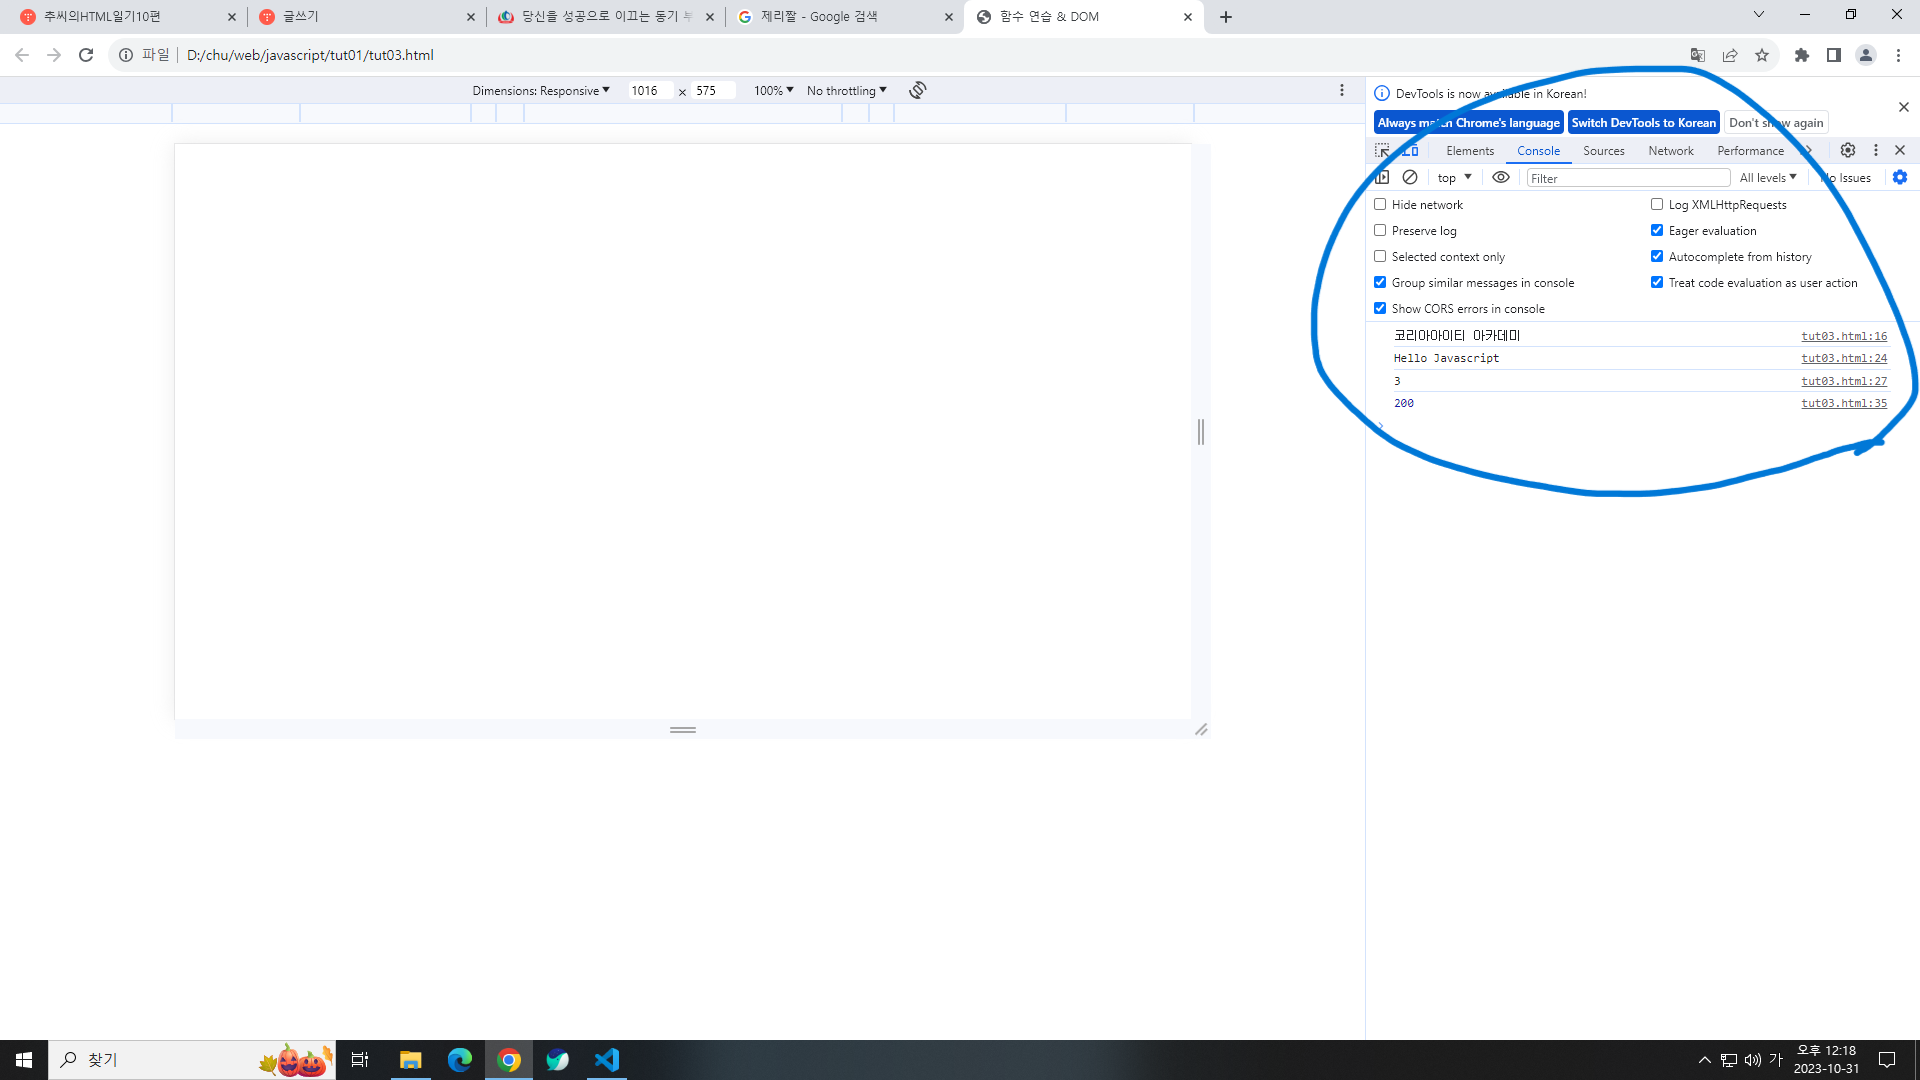Click blue console settings gear icon
Viewport: 1920px width, 1080px height.
pos(1900,177)
